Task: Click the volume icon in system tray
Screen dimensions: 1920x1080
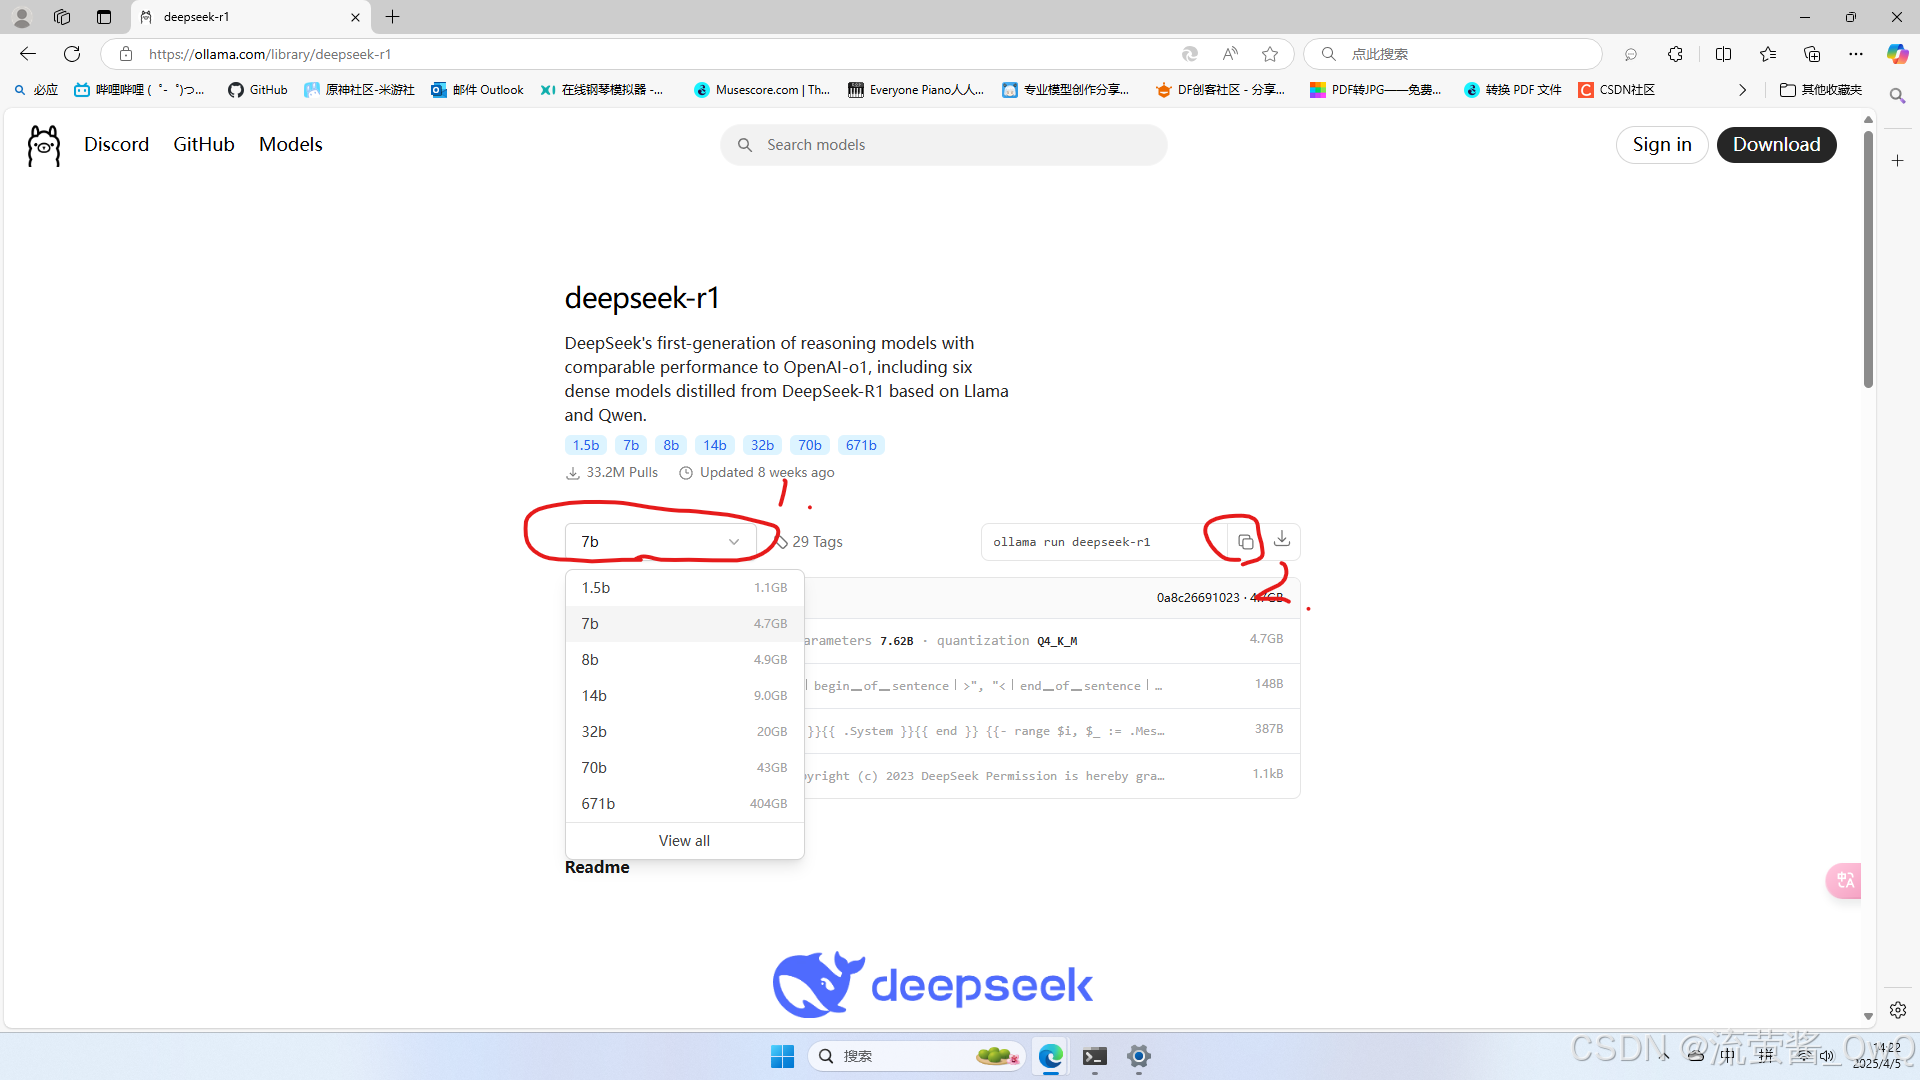Action: 1827,1056
